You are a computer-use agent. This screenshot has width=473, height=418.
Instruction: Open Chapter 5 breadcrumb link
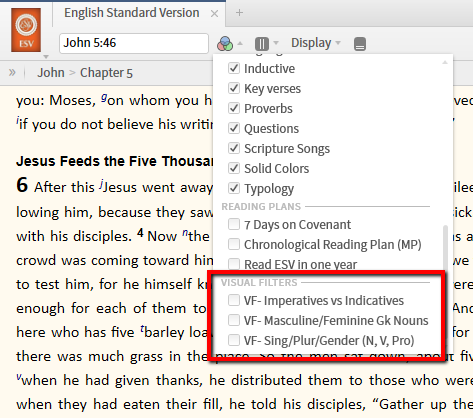(x=106, y=73)
